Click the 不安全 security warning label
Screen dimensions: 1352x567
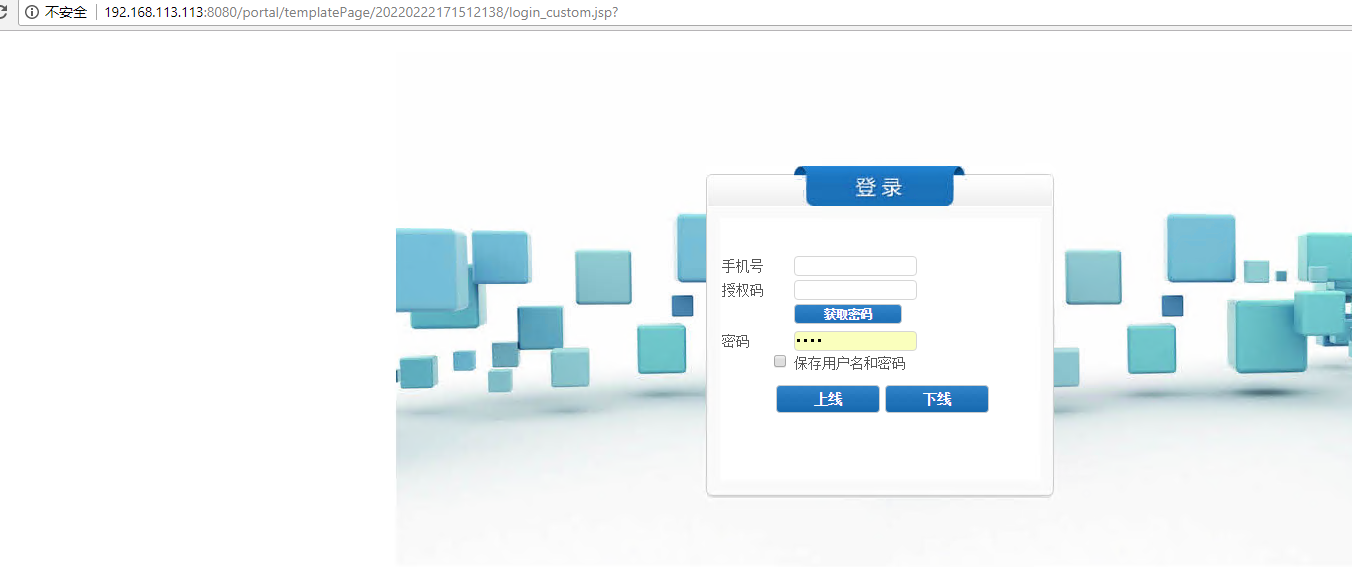(x=66, y=12)
